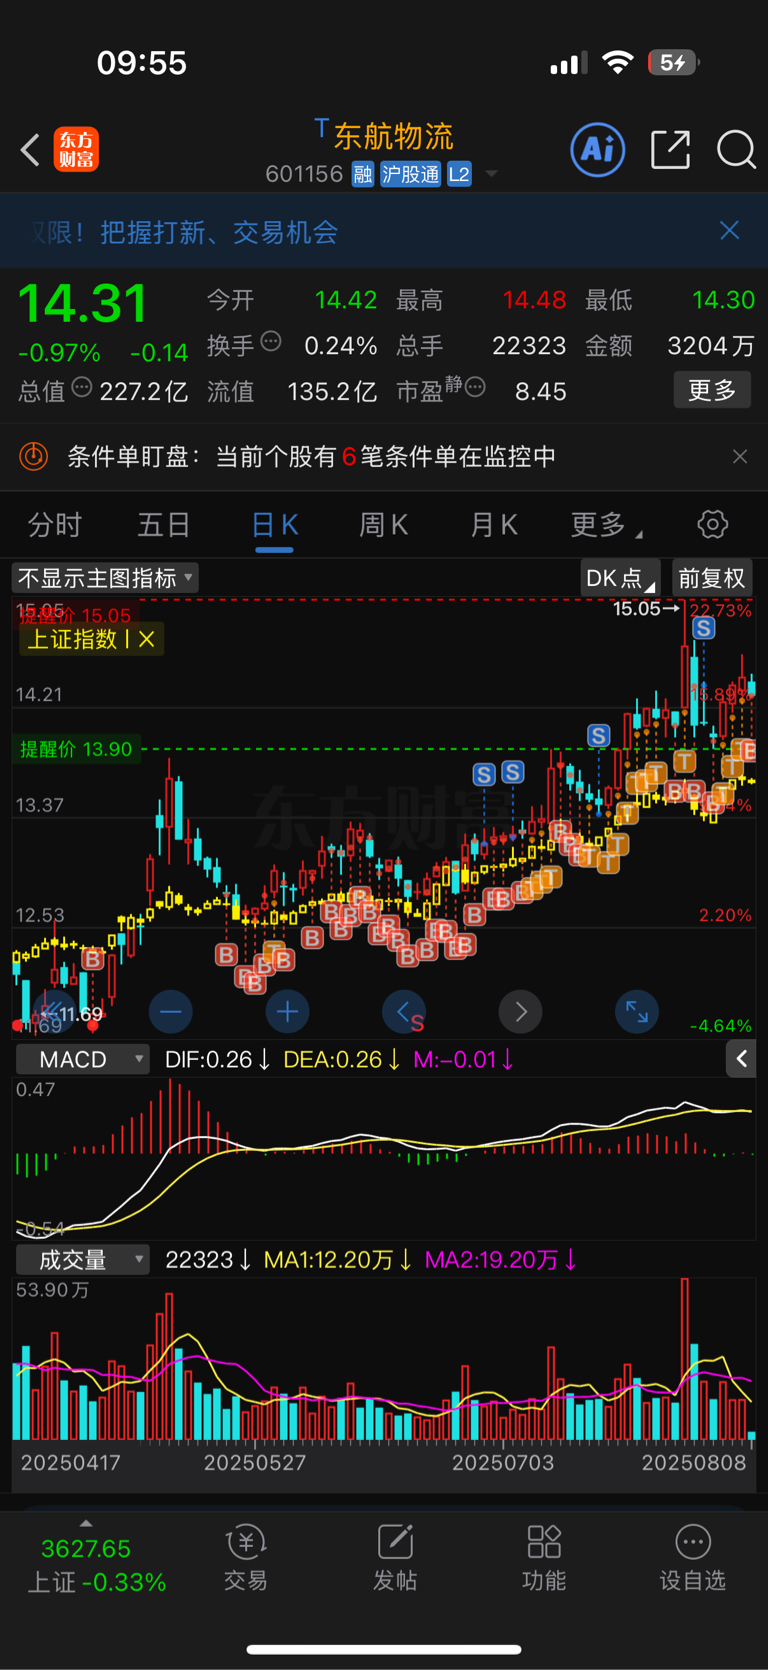The image size is (768, 1670).
Task: Select the 日K tab
Action: [x=274, y=524]
